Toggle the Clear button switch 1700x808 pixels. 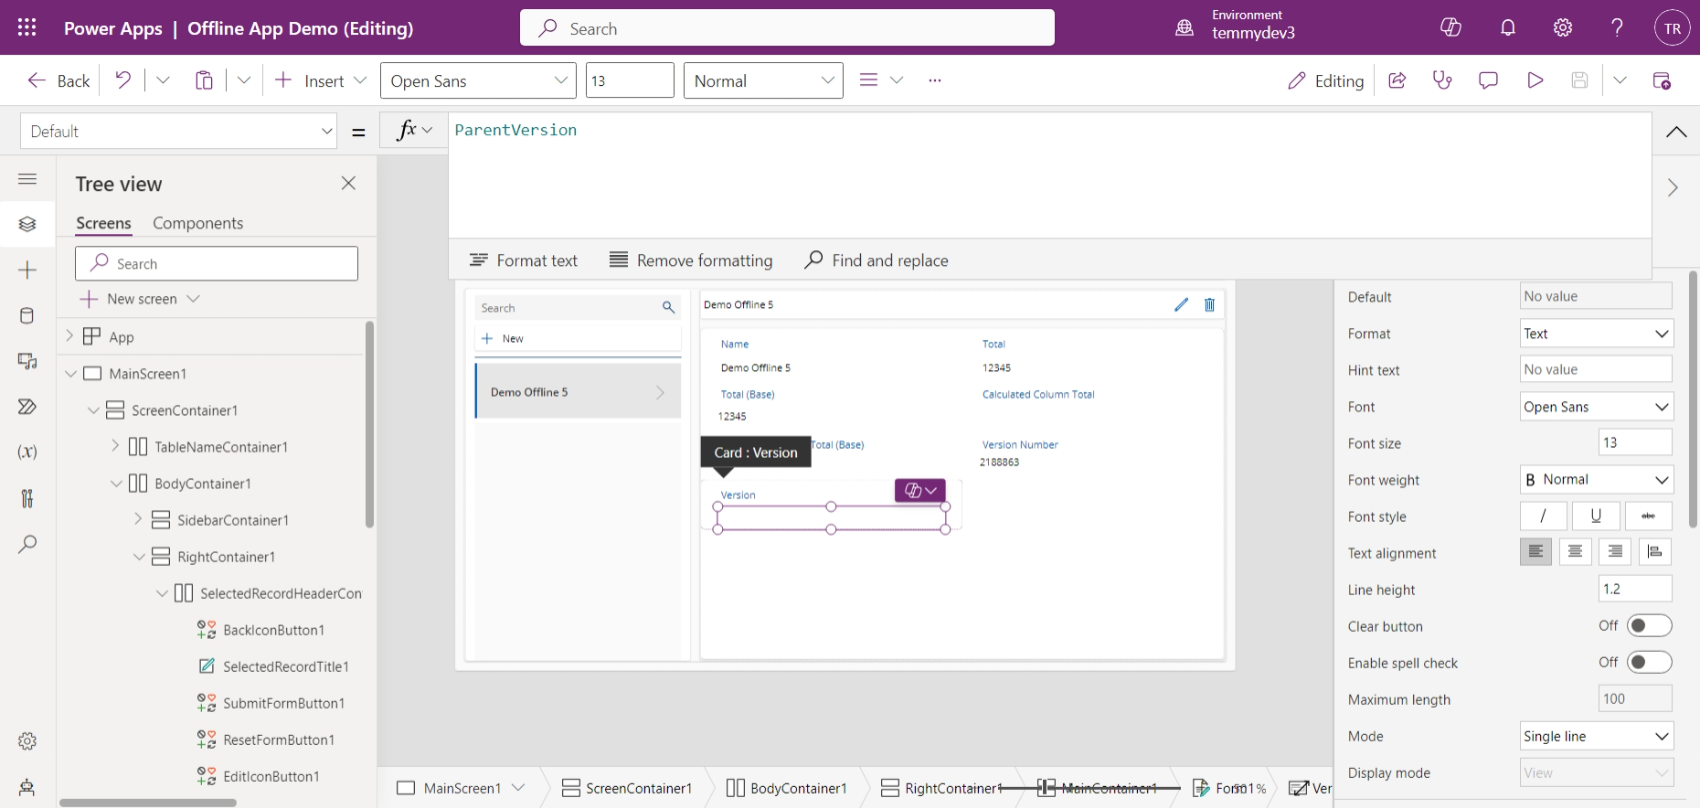coord(1649,626)
